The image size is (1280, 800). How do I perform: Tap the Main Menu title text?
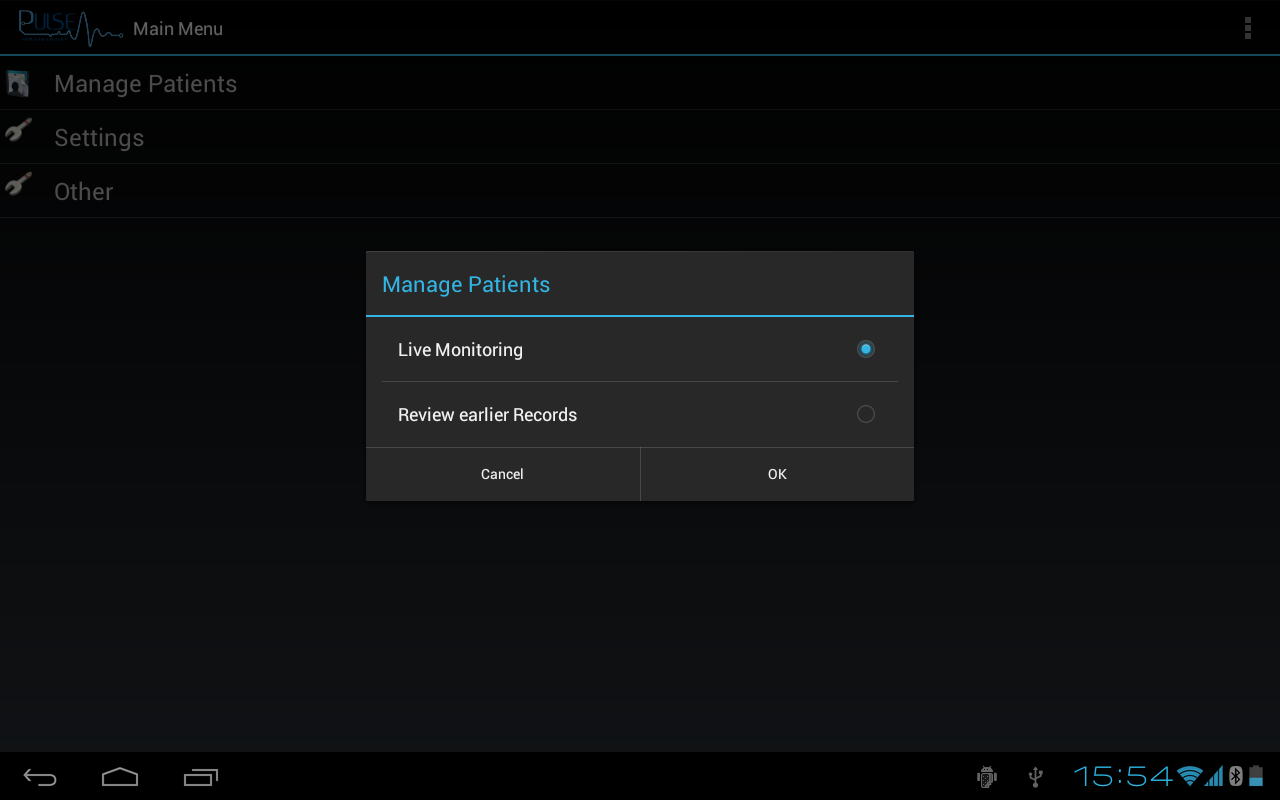(178, 29)
